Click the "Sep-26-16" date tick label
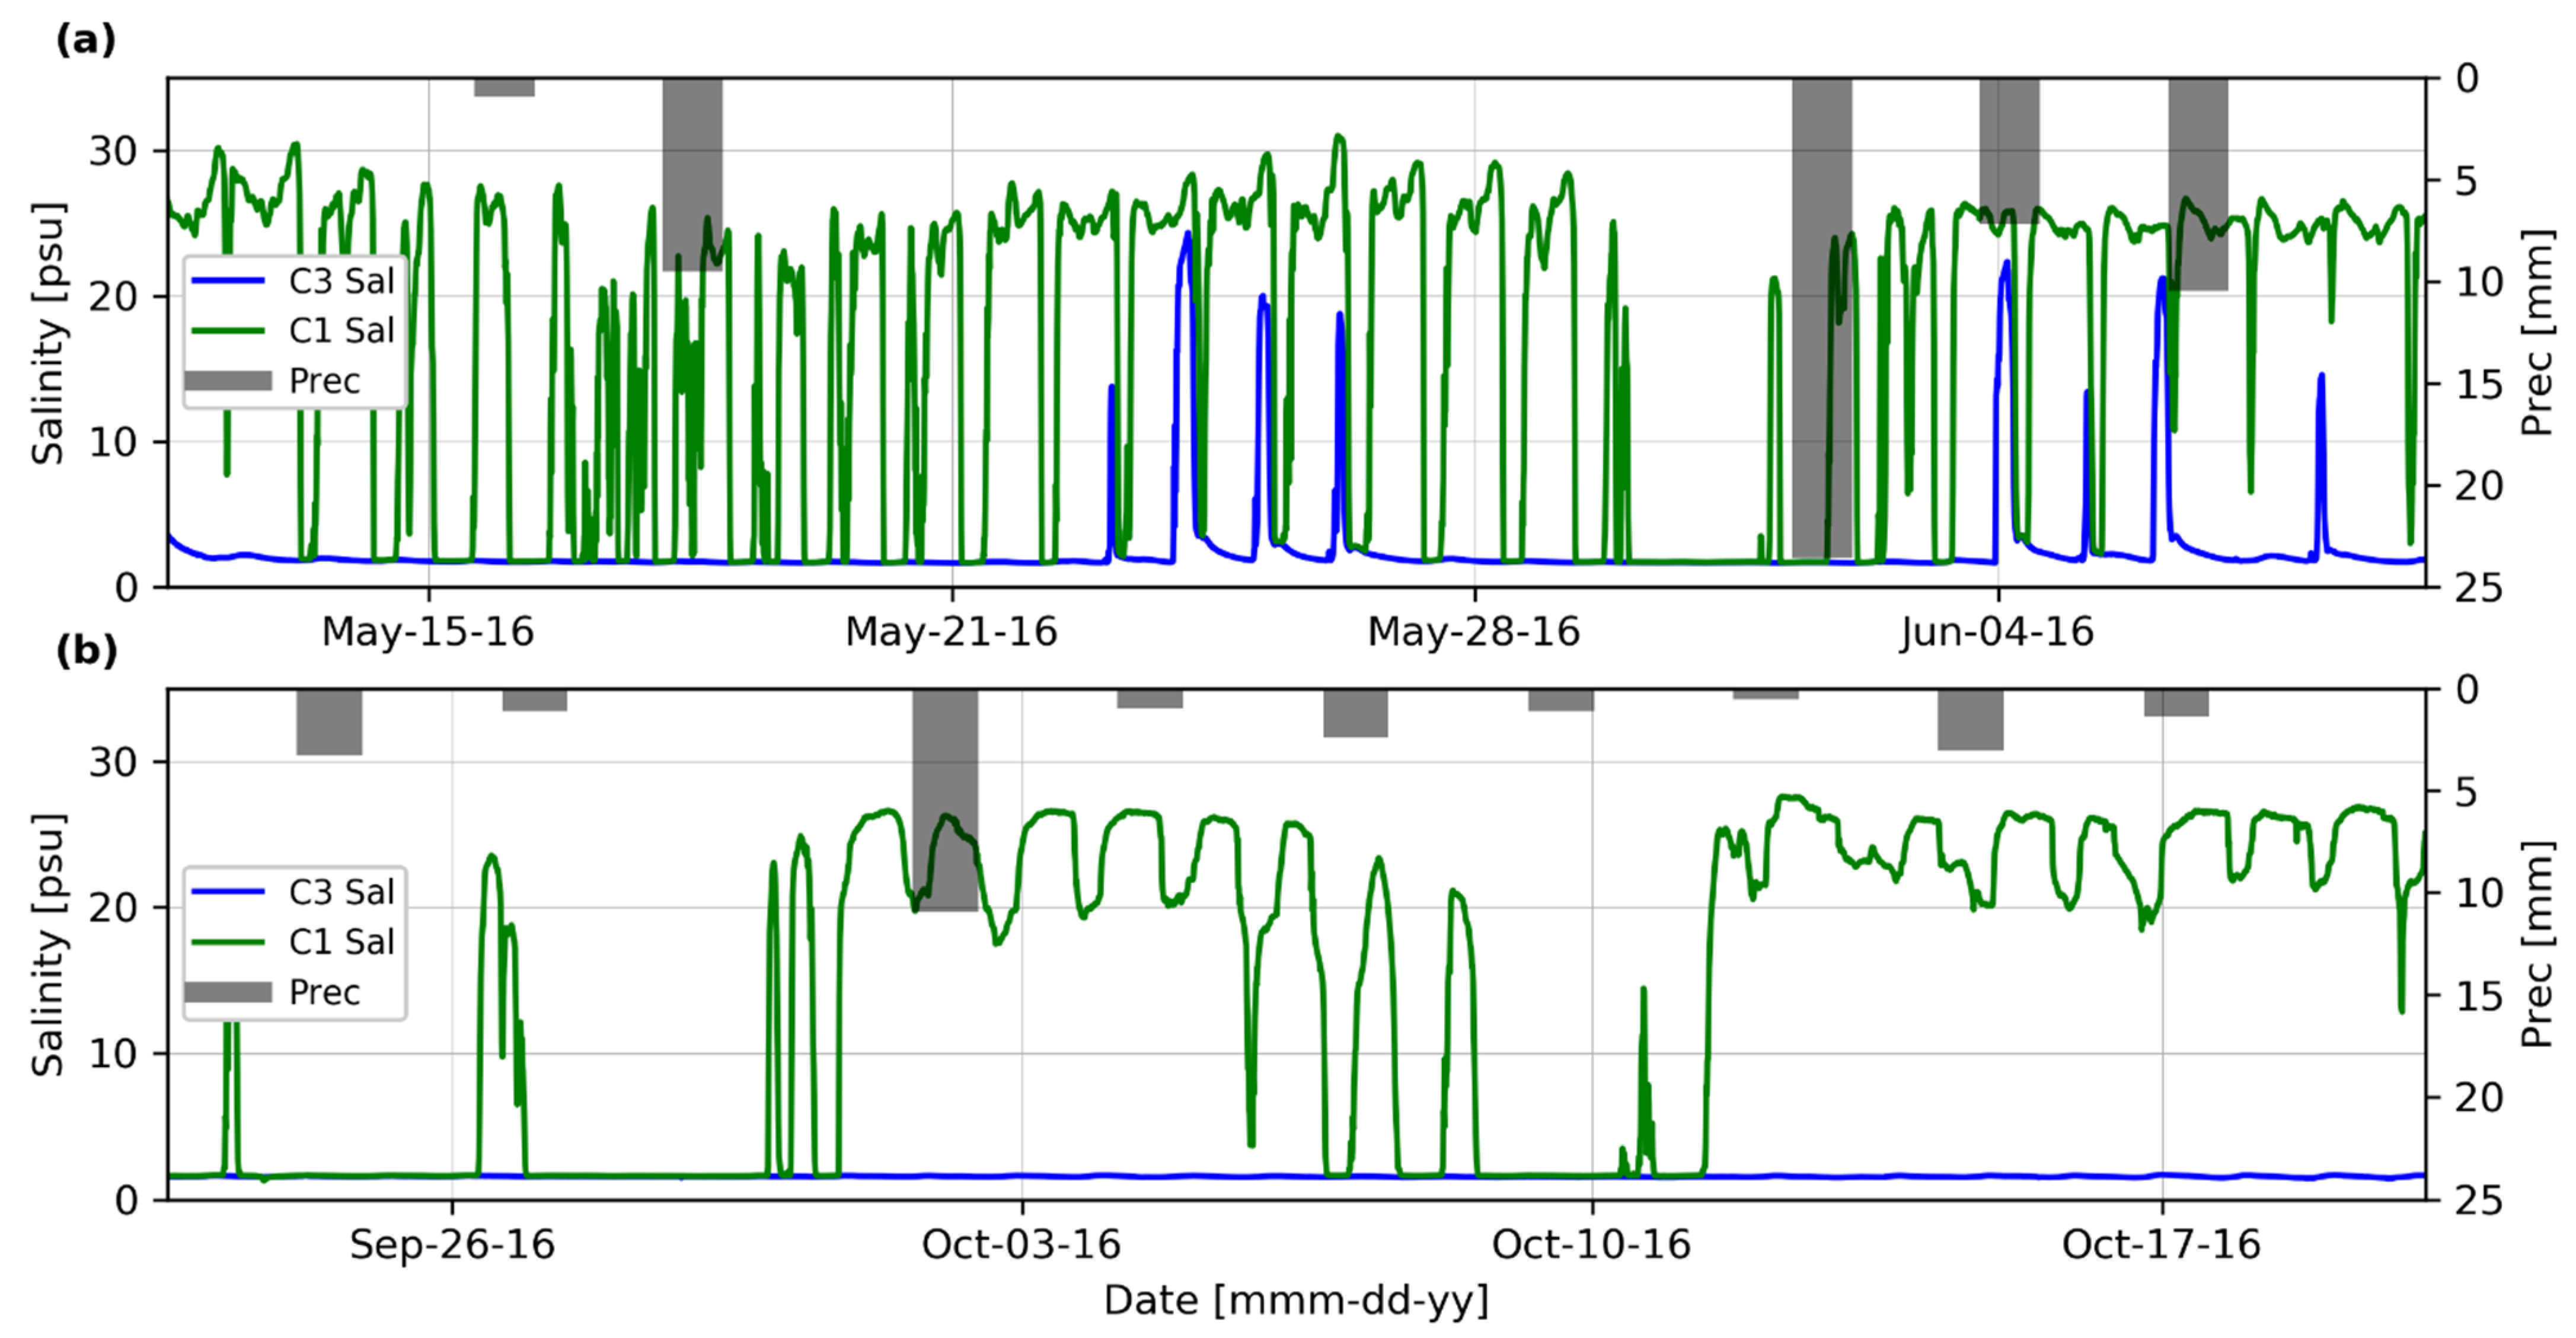Image resolution: width=2576 pixels, height=1338 pixels. [x=452, y=1245]
